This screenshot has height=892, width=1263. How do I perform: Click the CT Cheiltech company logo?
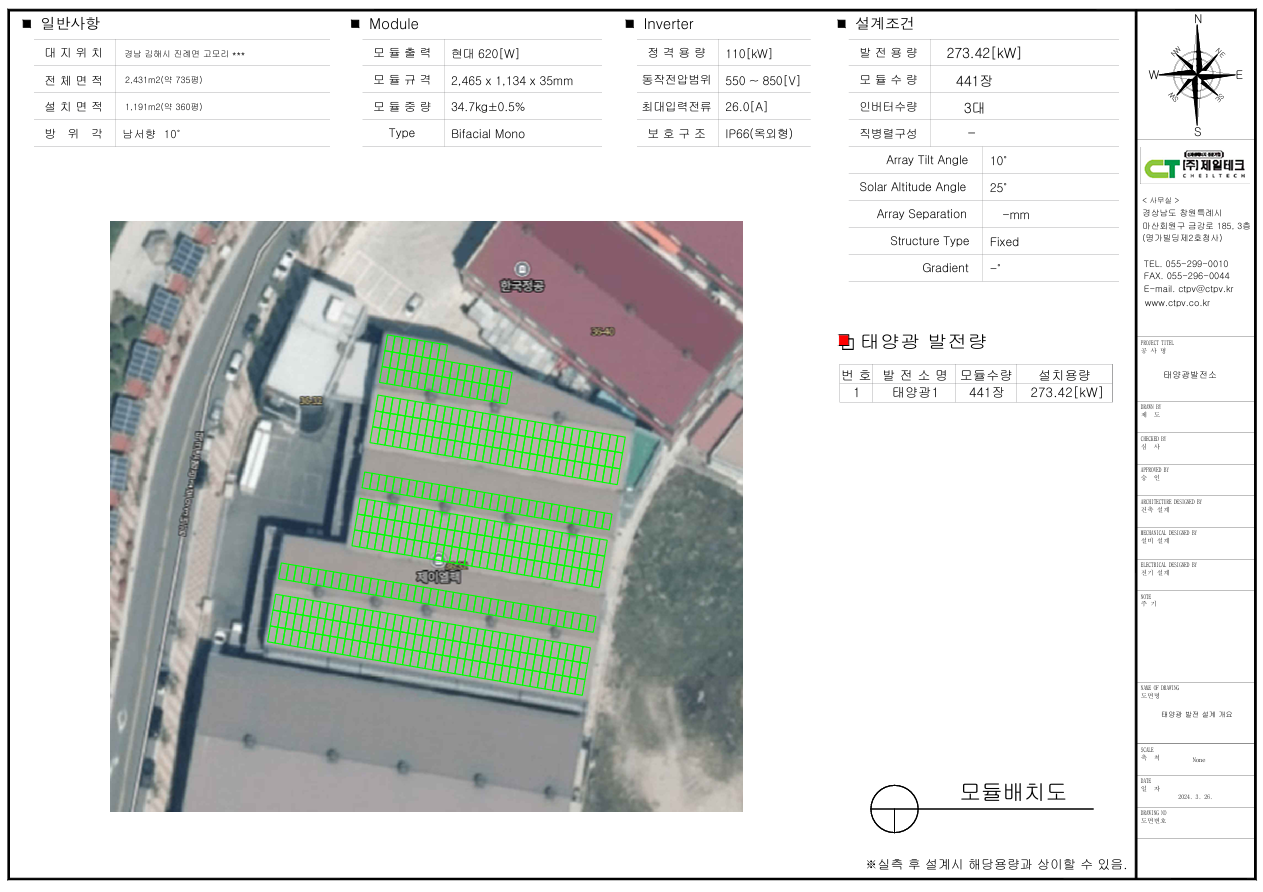tap(1195, 165)
